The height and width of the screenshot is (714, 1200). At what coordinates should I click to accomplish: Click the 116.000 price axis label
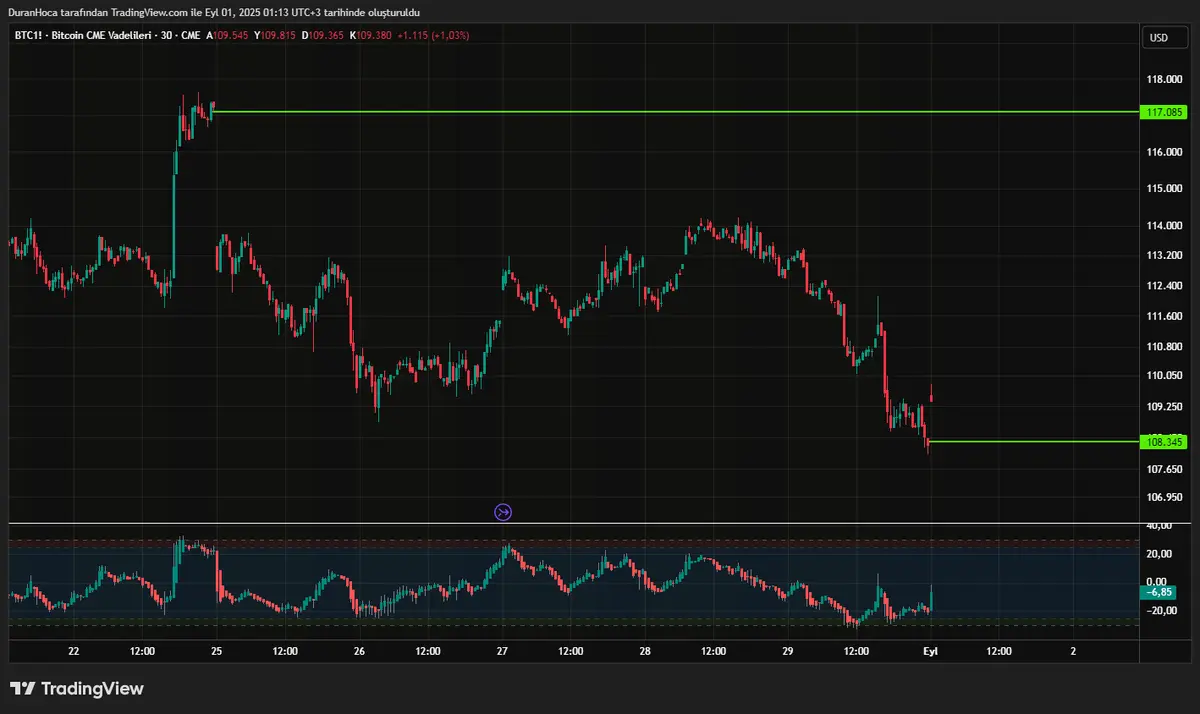1165,152
